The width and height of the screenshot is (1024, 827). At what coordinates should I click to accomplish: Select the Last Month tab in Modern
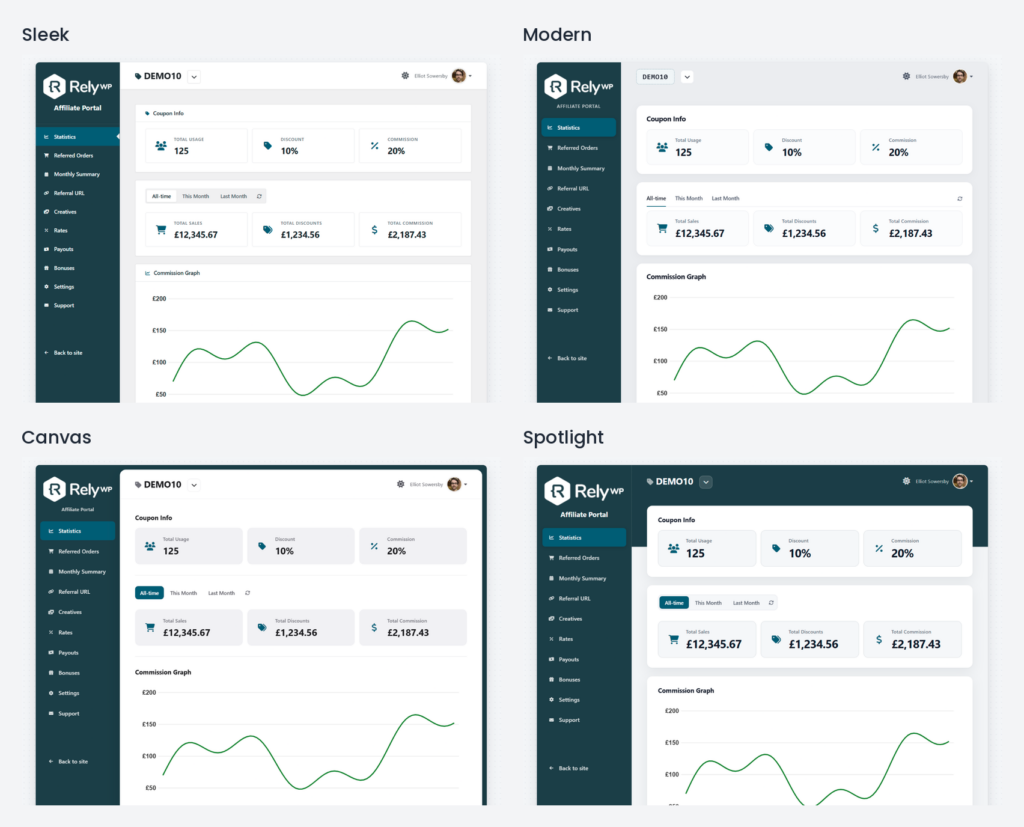726,199
